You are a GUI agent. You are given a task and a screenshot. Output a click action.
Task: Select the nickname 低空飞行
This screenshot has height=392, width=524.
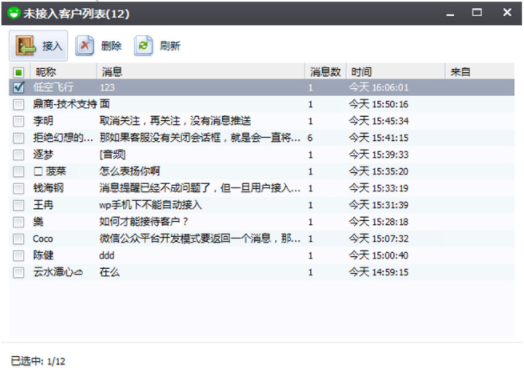(53, 88)
